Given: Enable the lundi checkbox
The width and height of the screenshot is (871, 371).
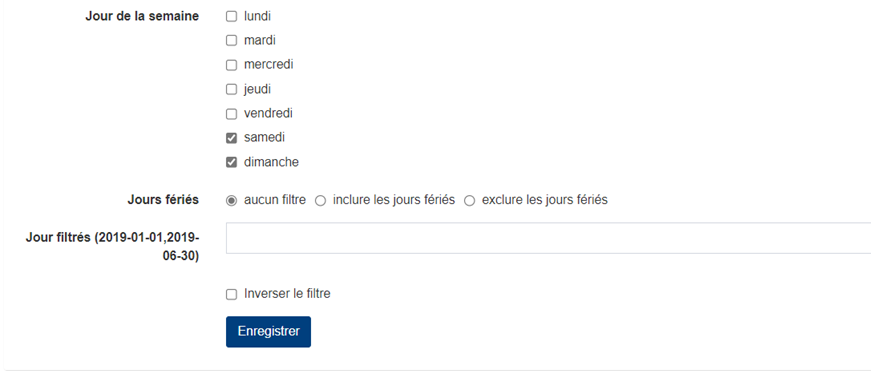Looking at the screenshot, I should click(231, 17).
